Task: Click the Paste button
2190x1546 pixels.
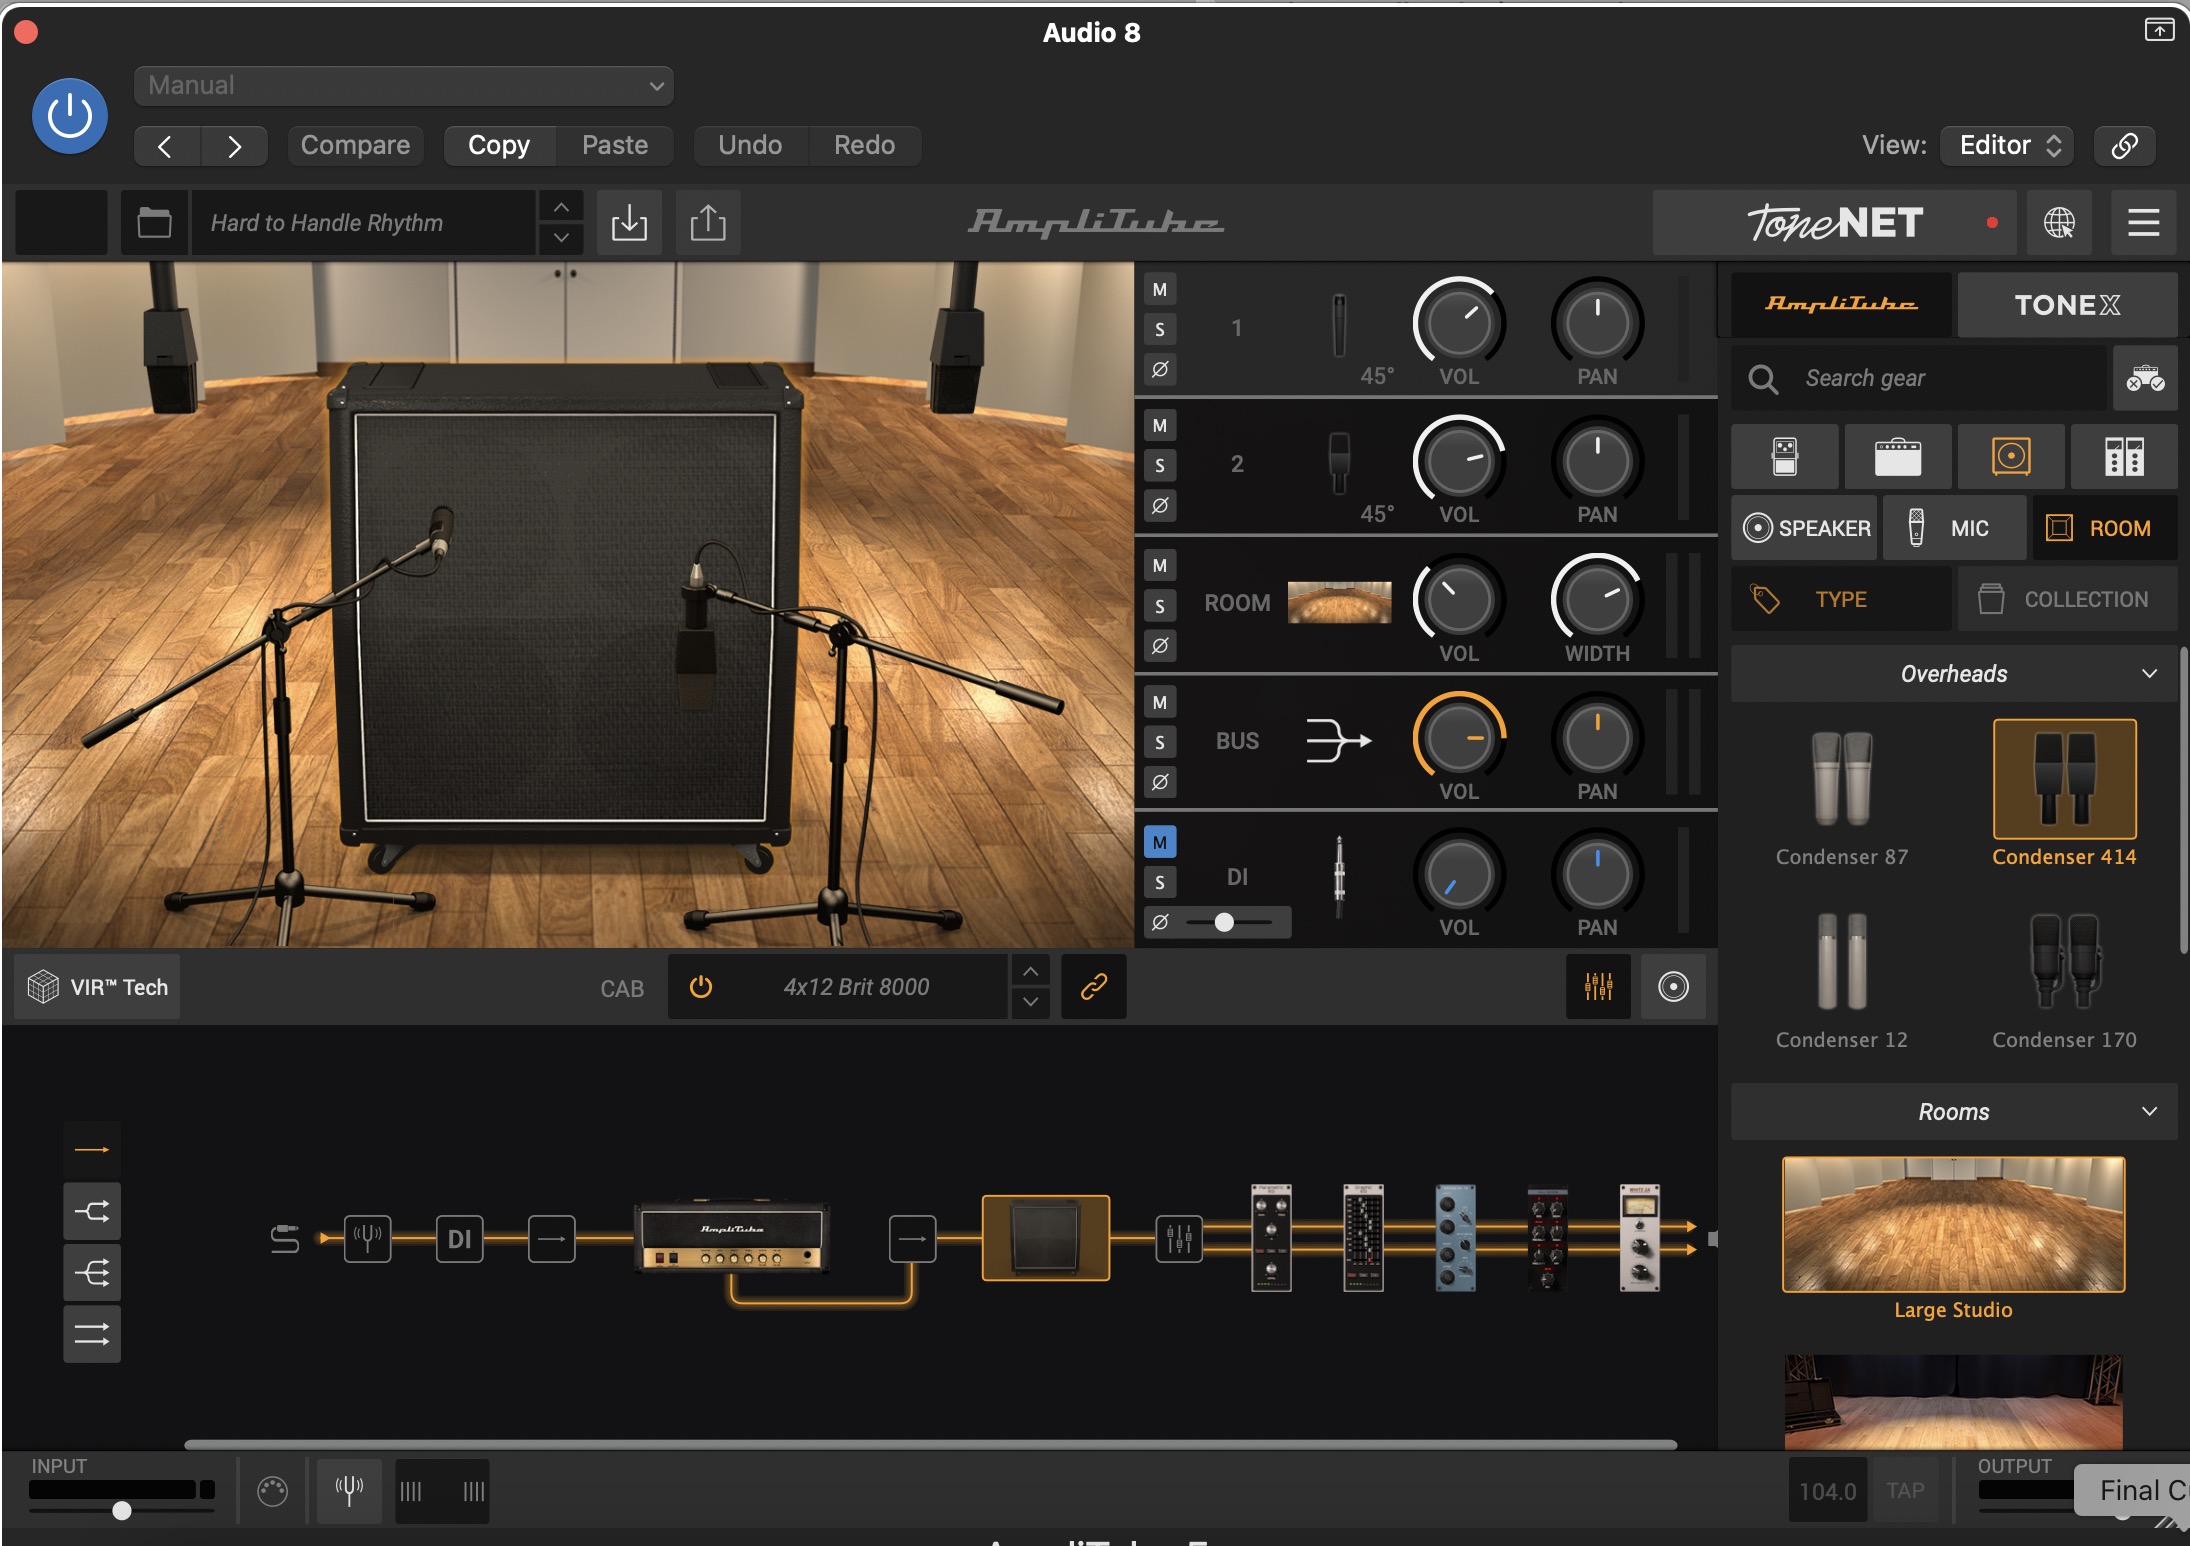Action: coord(614,146)
